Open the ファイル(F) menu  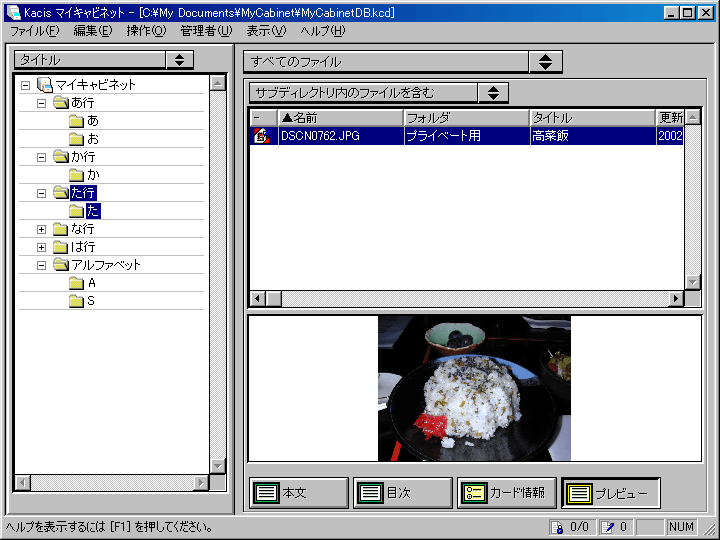coord(34,31)
